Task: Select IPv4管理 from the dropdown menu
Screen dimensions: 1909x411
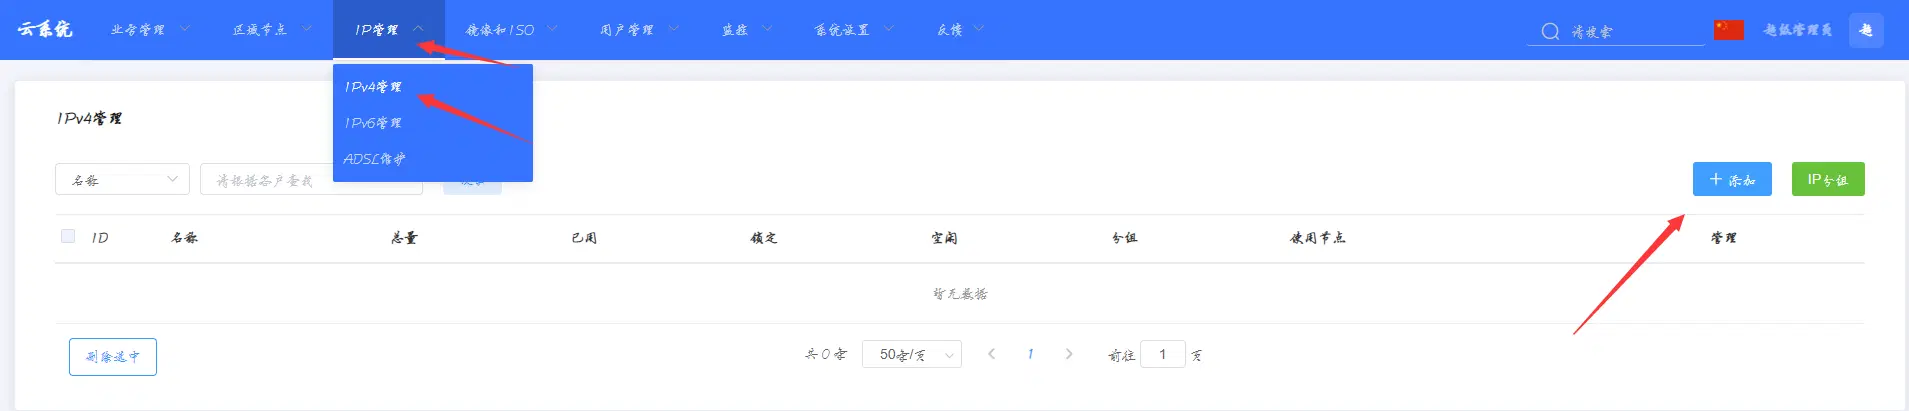Action: click(x=373, y=87)
